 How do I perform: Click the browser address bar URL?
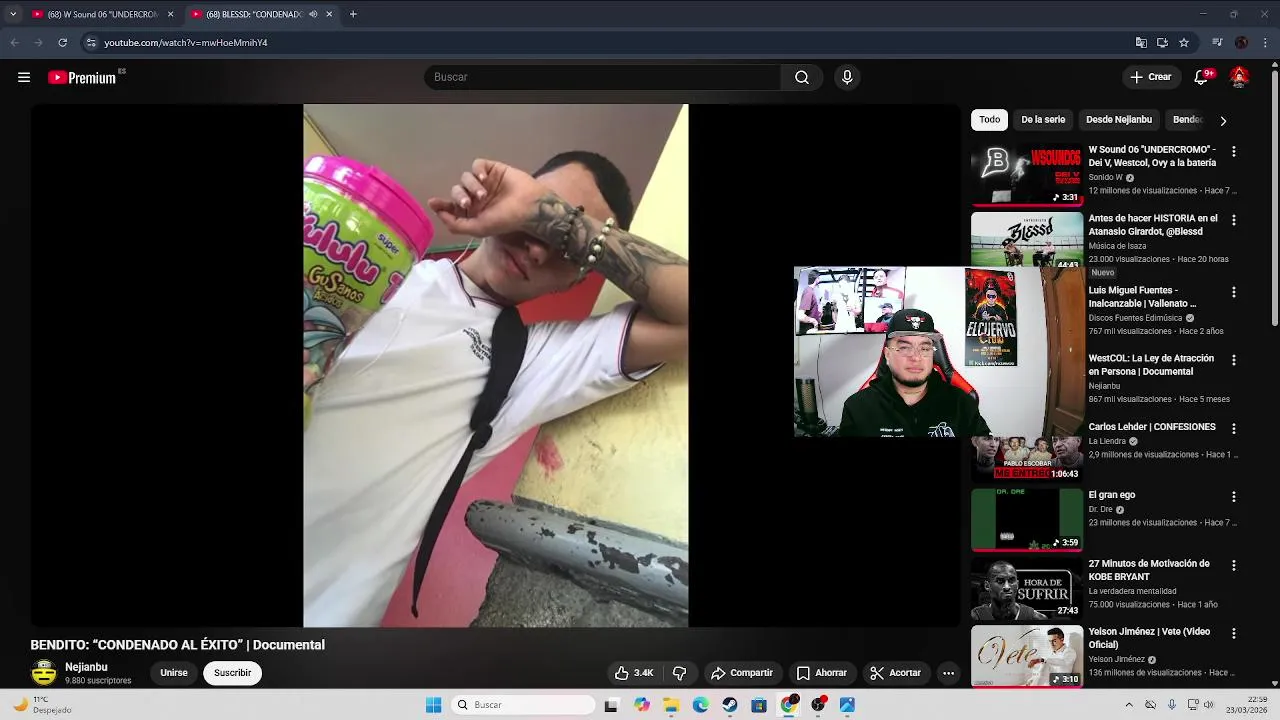tap(186, 43)
